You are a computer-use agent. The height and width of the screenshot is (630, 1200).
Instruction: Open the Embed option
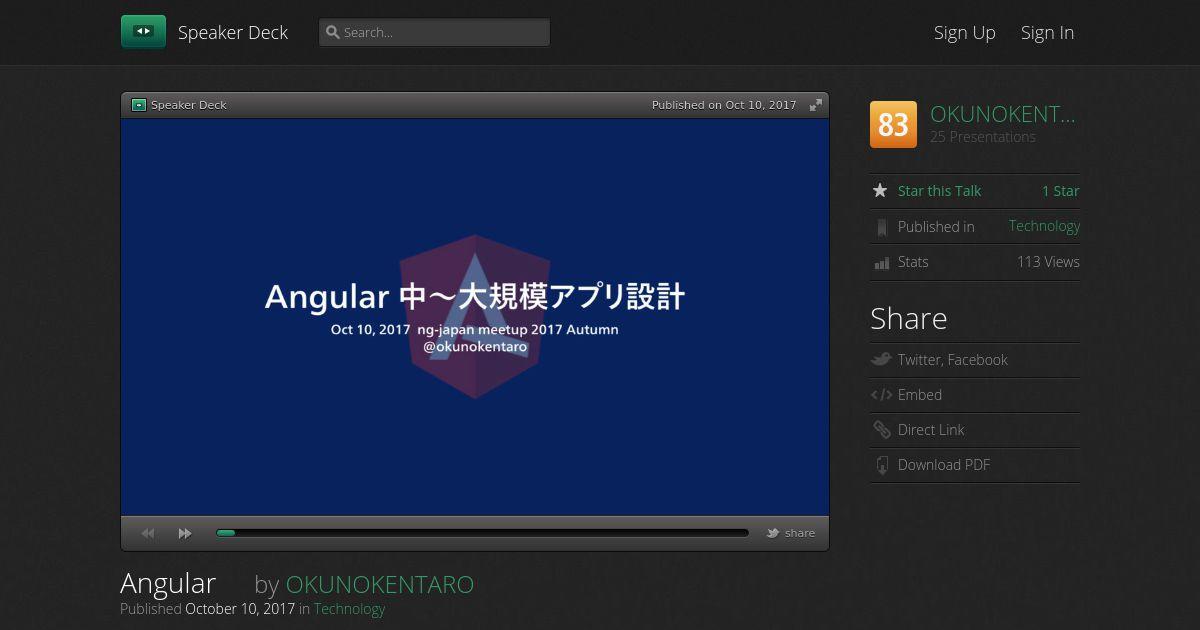click(920, 395)
